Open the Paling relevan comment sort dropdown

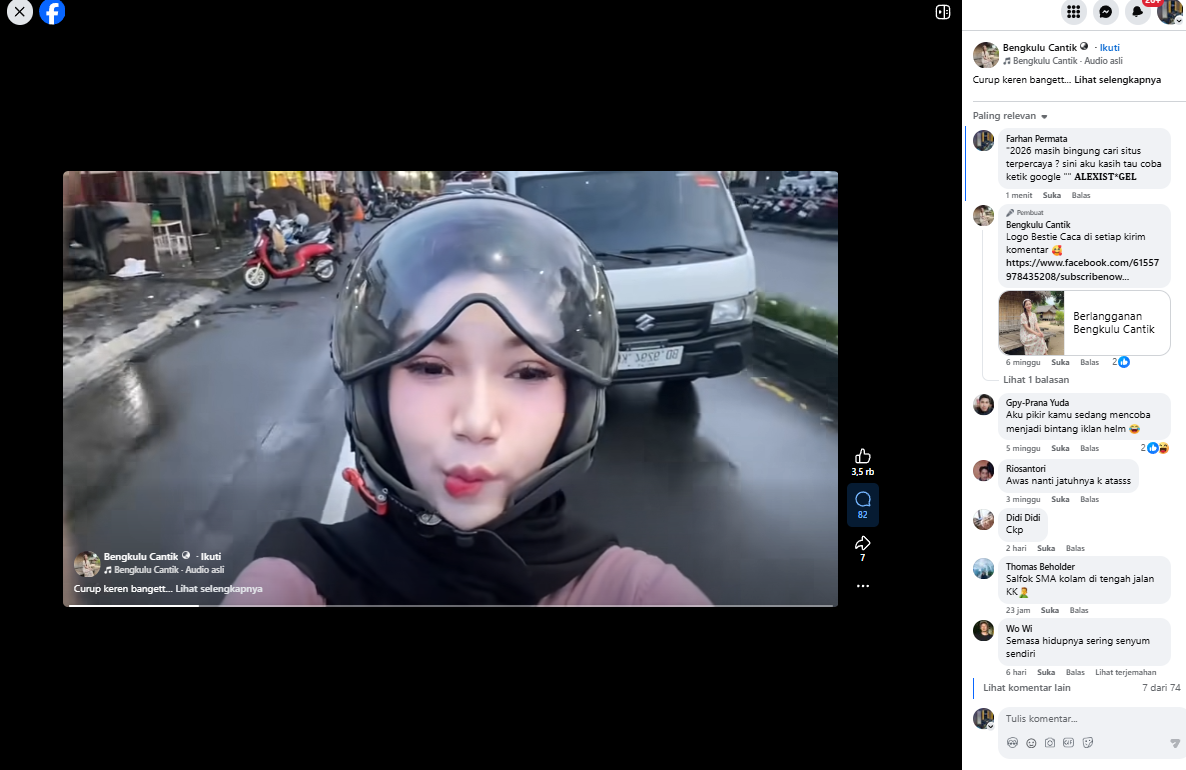(x=1010, y=116)
